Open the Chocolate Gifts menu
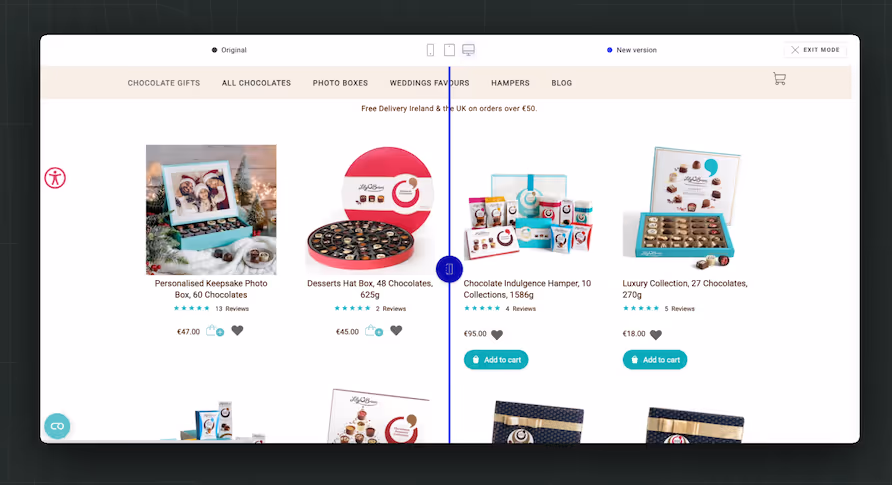Viewport: 892px width, 485px height. pos(164,83)
